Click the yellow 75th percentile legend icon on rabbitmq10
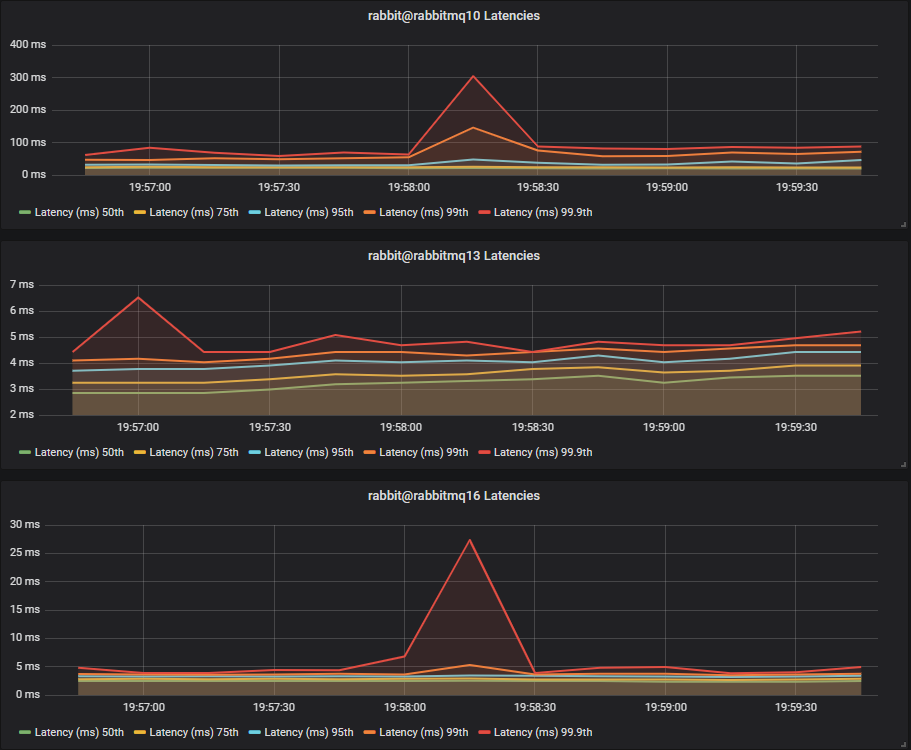This screenshot has height=750, width=911. pos(140,212)
